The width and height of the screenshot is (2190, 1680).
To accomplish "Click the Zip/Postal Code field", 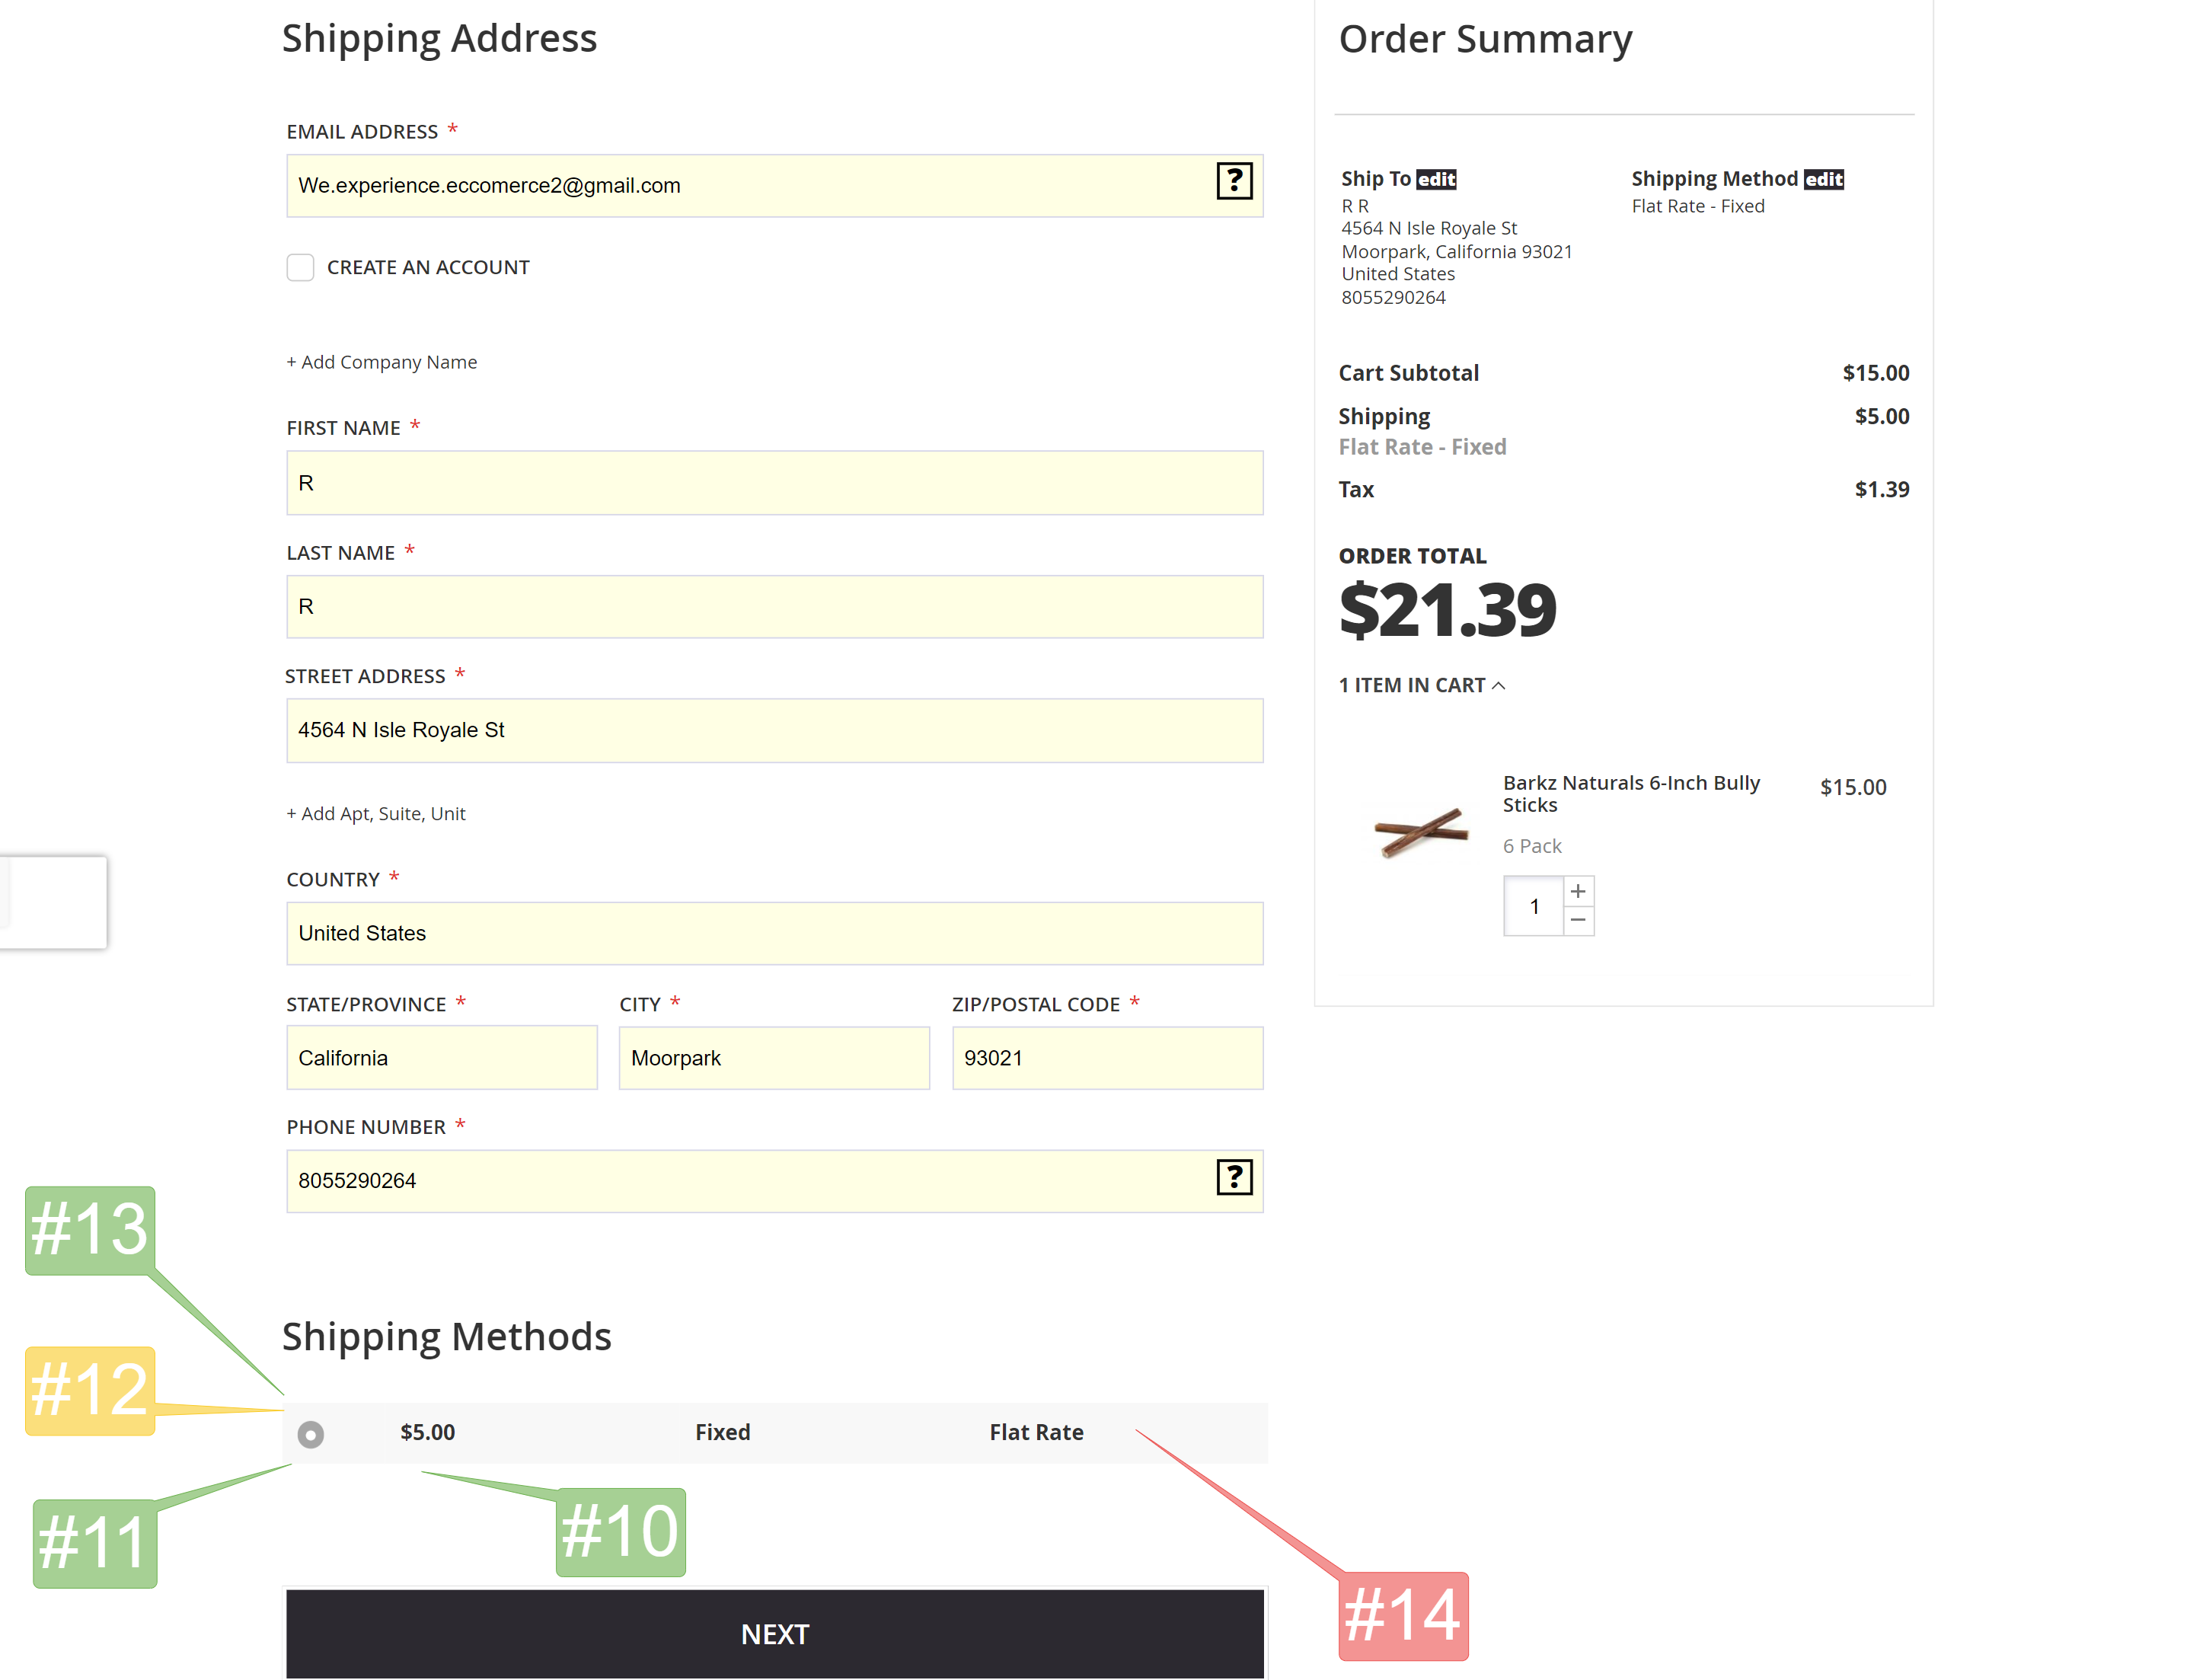I will click(x=1107, y=1058).
